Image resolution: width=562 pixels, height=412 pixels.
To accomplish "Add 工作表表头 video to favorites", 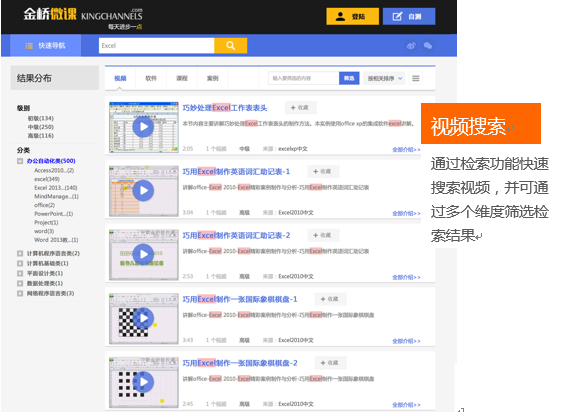I will 300,108.
